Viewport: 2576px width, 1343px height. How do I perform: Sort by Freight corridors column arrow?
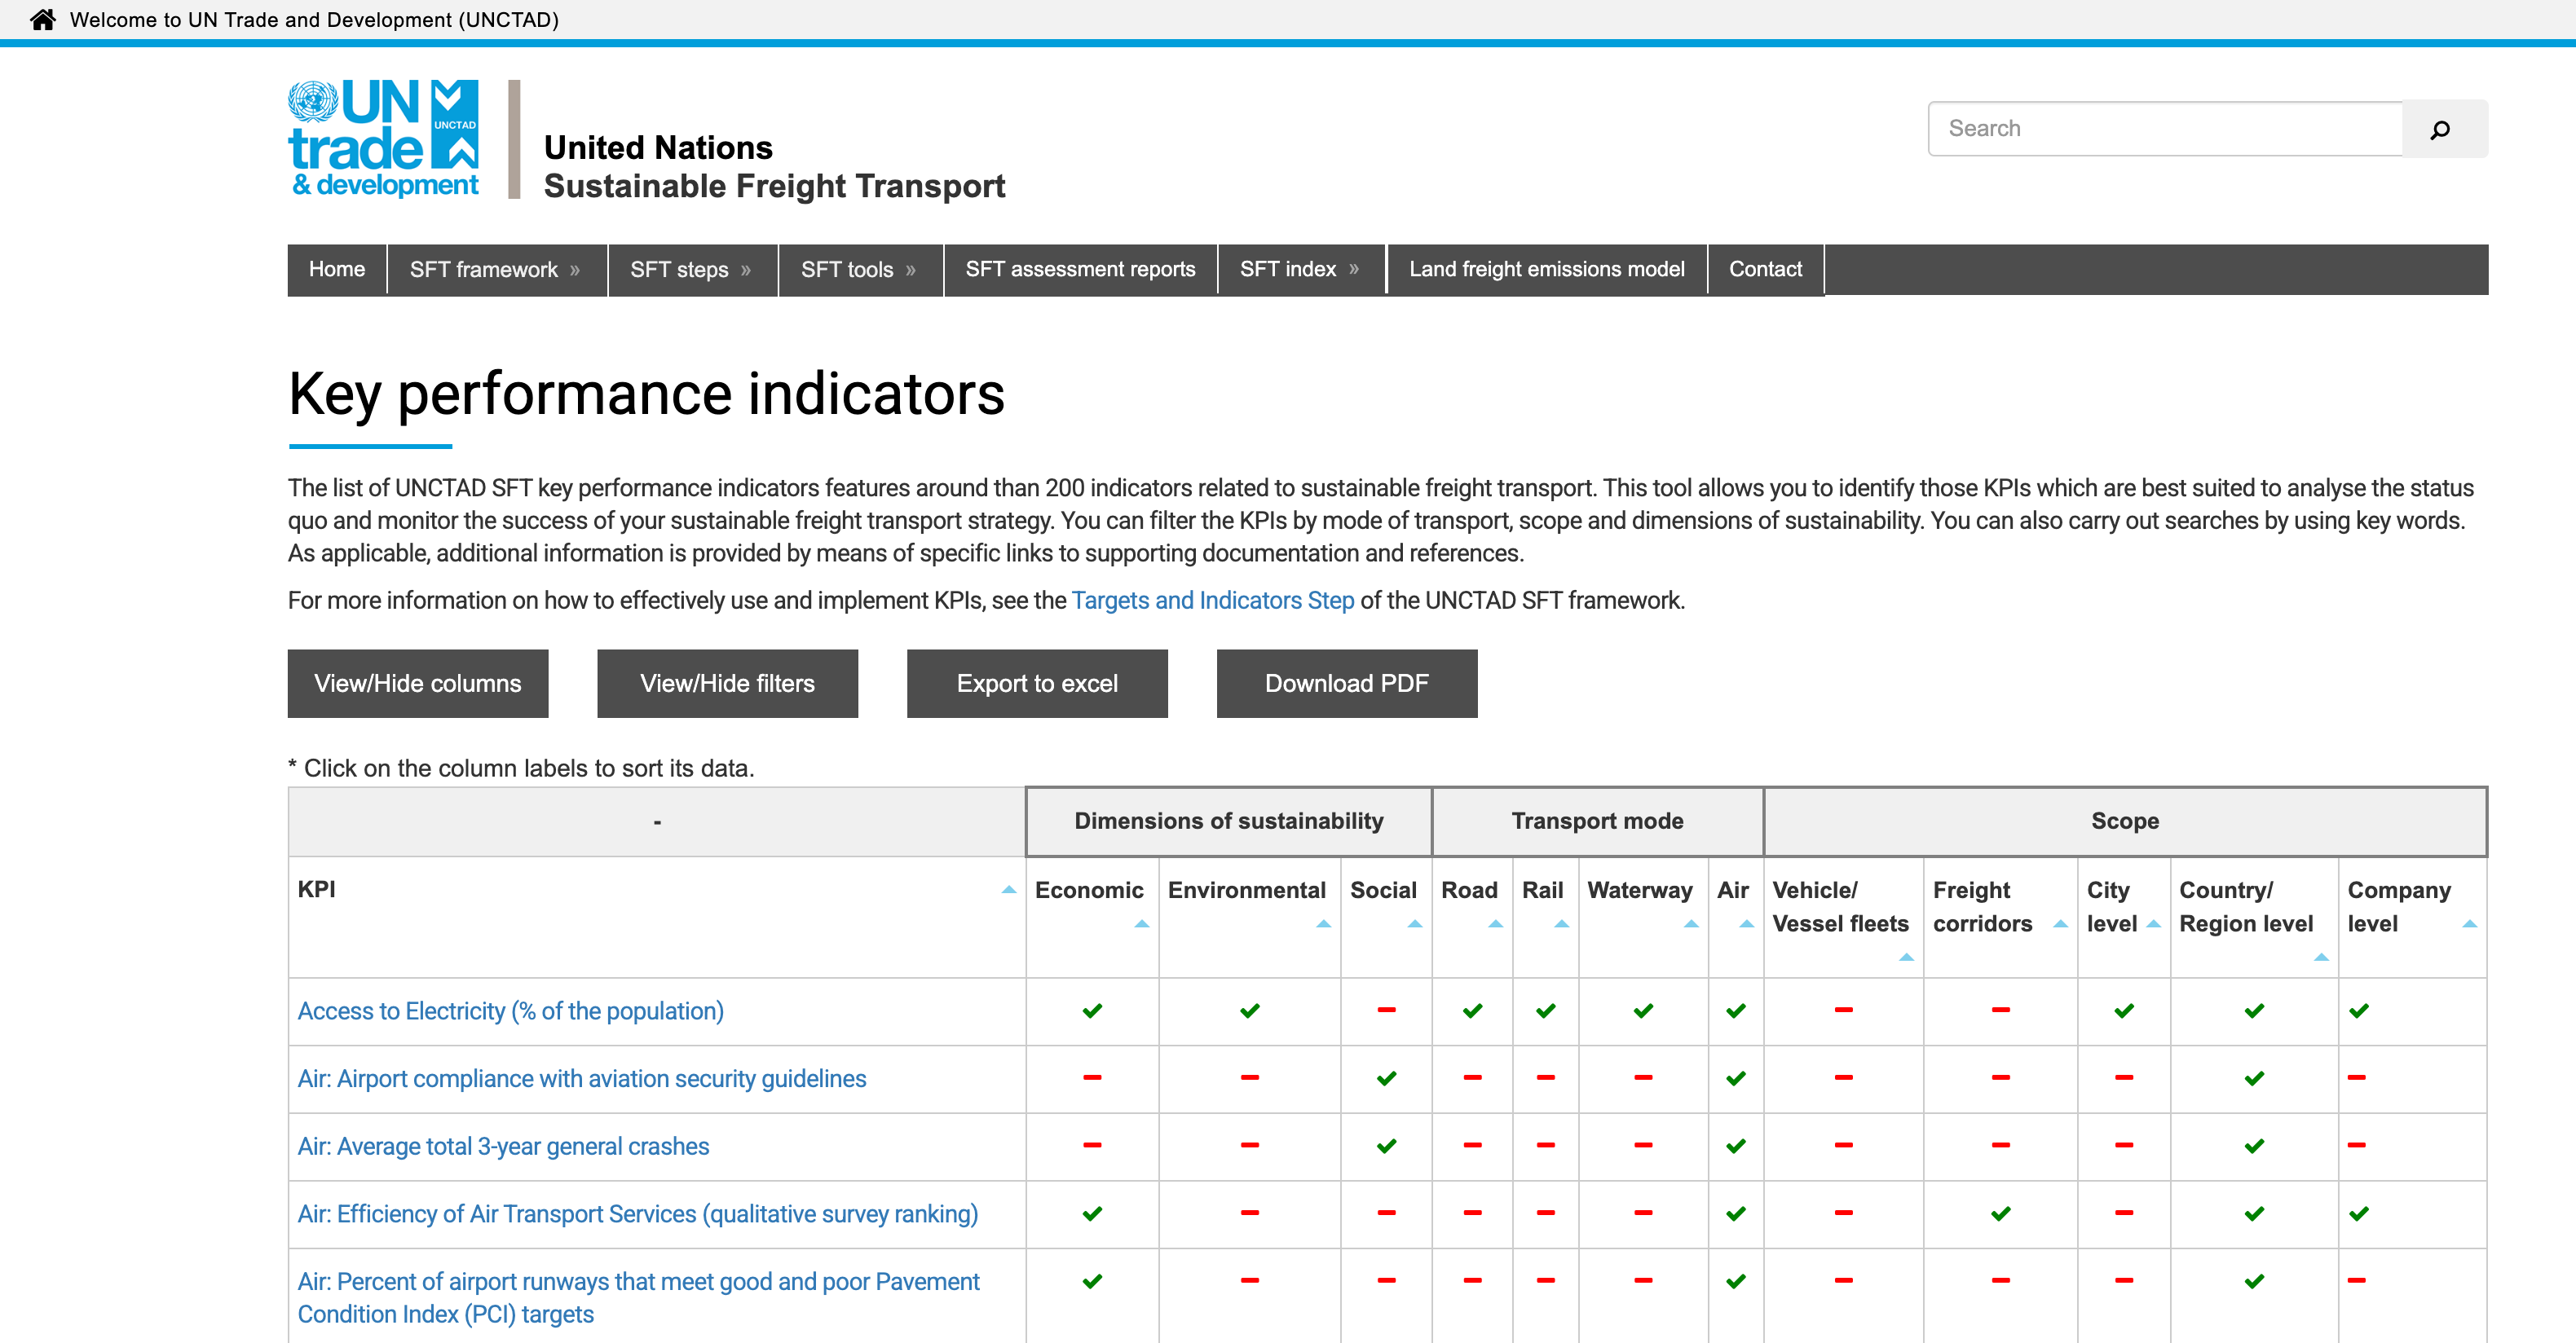point(2059,924)
